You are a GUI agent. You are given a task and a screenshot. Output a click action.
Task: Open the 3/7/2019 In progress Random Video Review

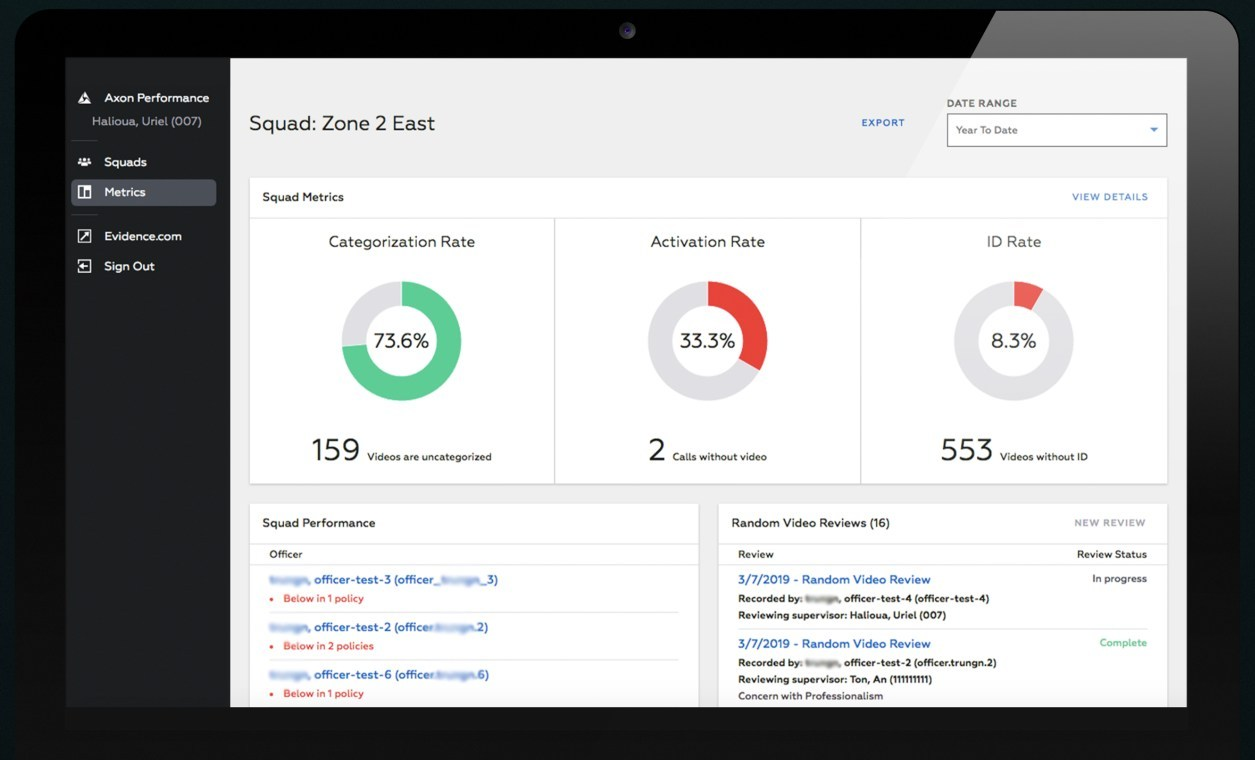pyautogui.click(x=834, y=579)
